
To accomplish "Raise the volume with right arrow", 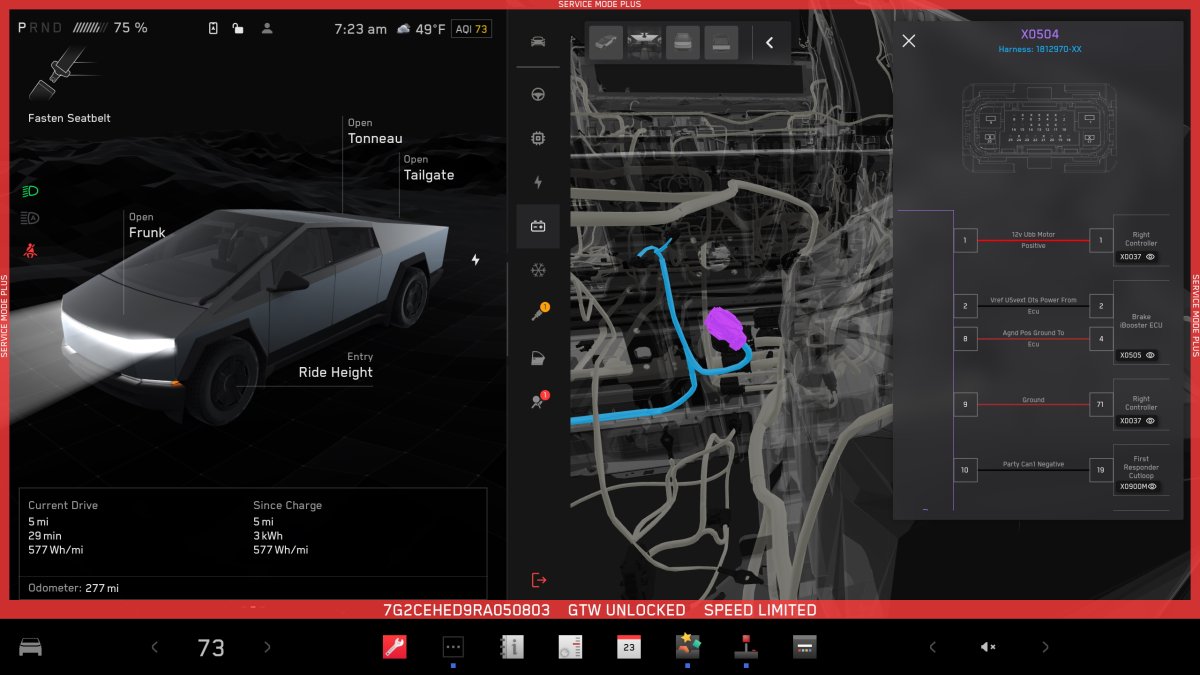I will coord(1045,647).
